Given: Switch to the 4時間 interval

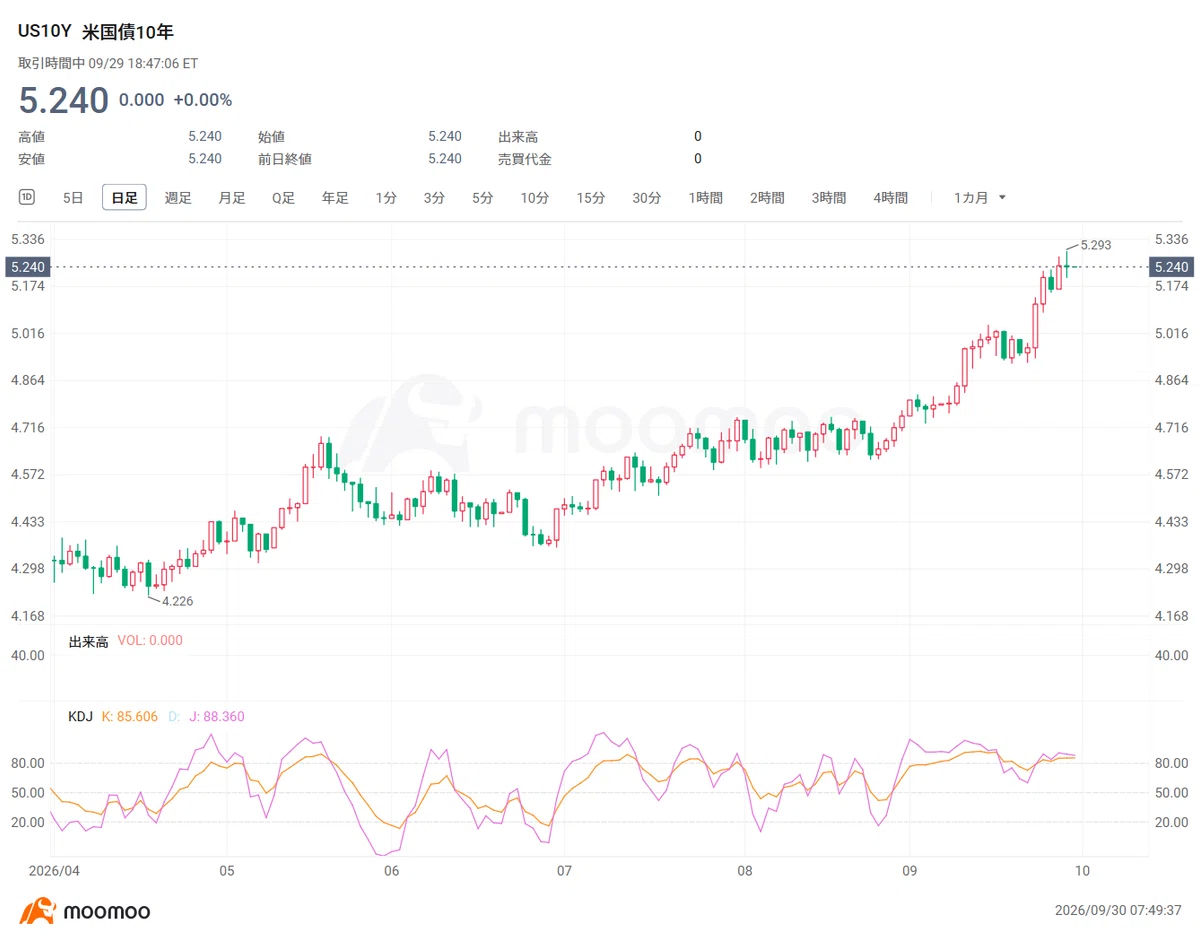Looking at the screenshot, I should (890, 198).
